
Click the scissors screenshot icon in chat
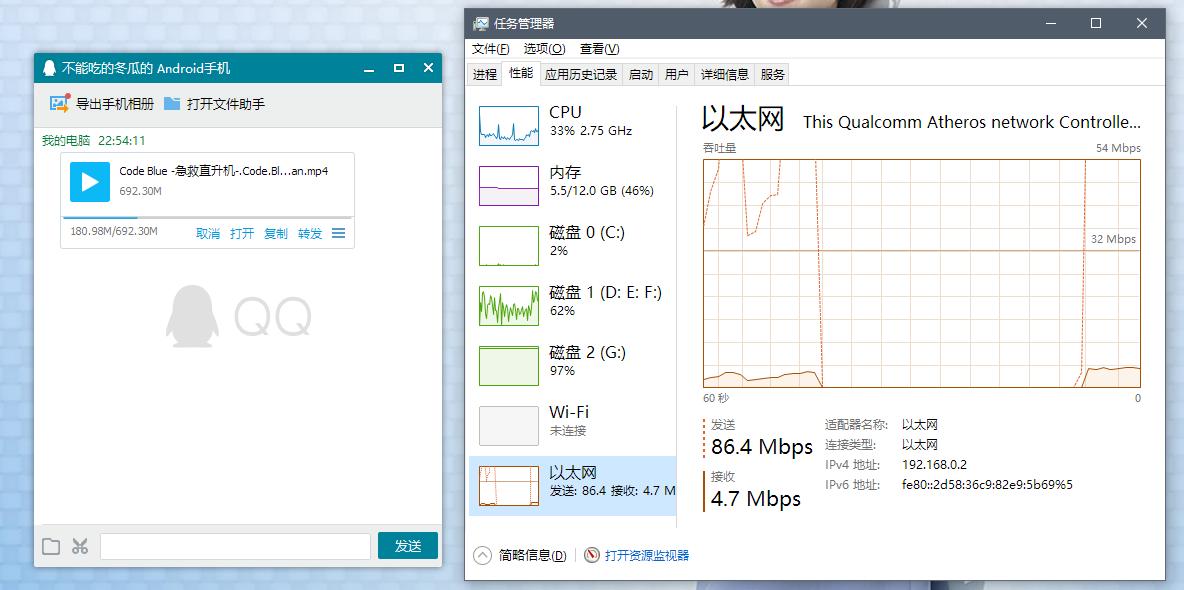pyautogui.click(x=81, y=545)
